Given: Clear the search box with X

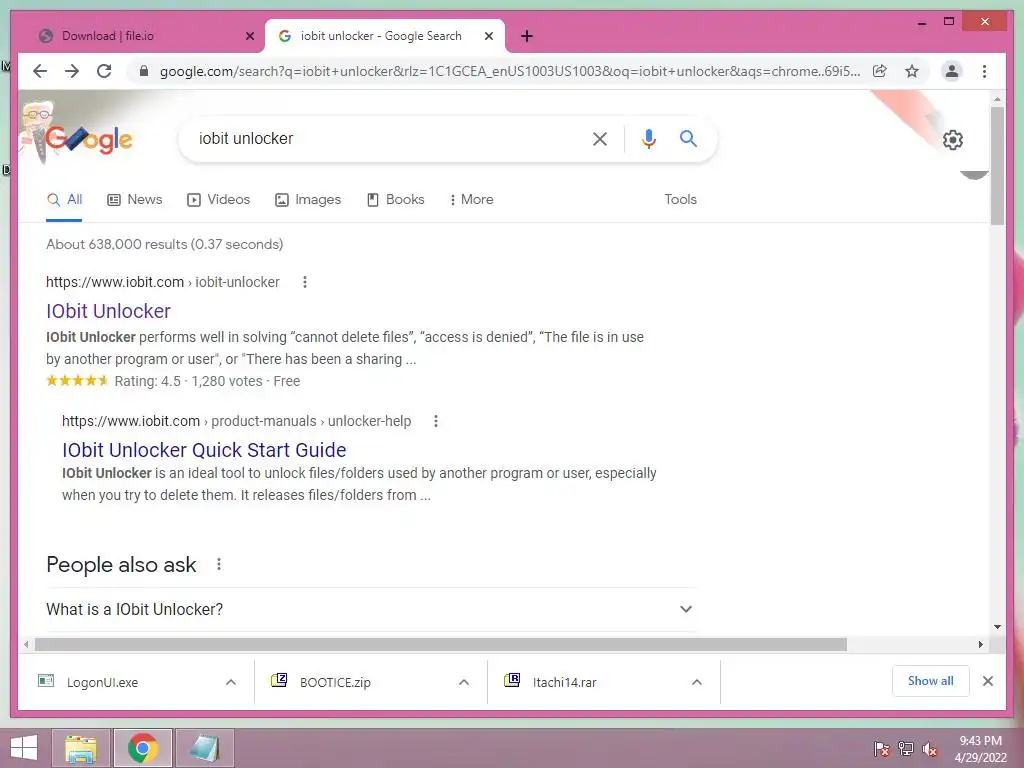Looking at the screenshot, I should (600, 138).
